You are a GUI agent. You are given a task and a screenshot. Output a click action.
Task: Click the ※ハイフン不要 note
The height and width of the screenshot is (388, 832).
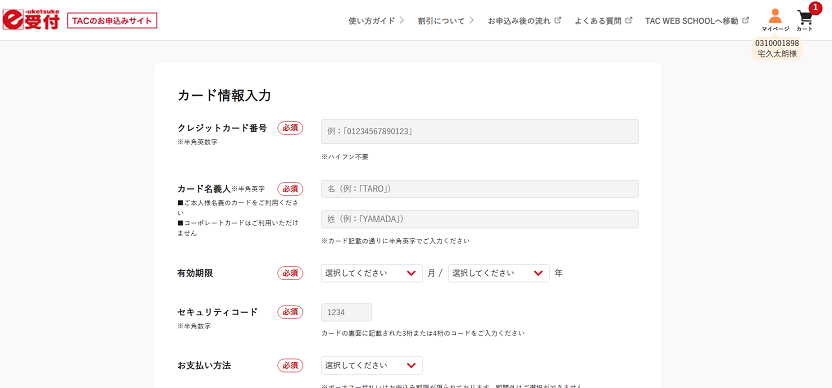click(x=344, y=157)
